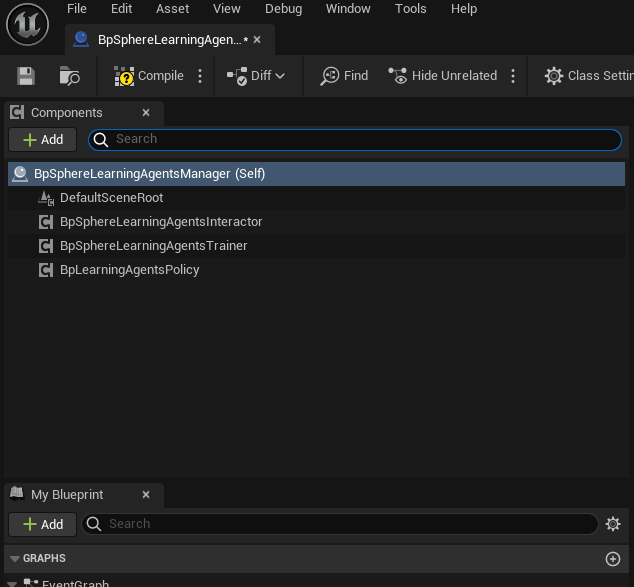Click the Components tab icon

(x=17, y=112)
